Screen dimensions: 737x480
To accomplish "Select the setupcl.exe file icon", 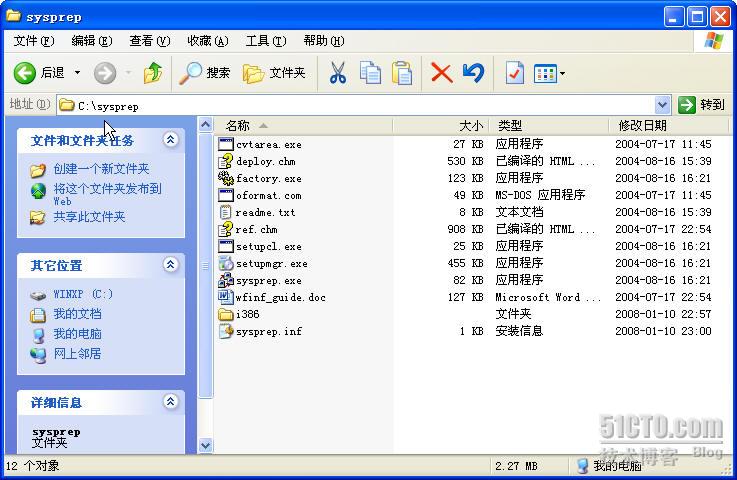I will (x=226, y=246).
